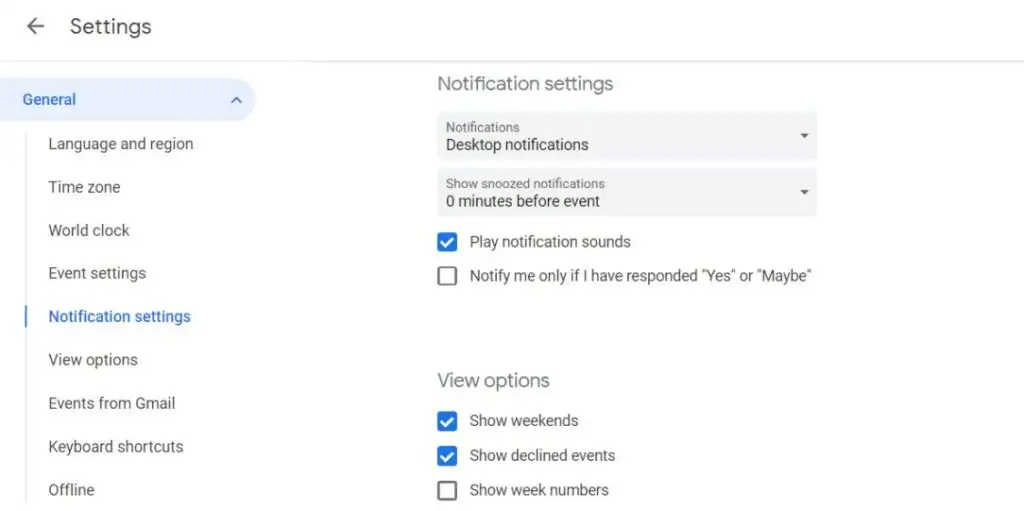The width and height of the screenshot is (1024, 511).
Task: Open the Notifications dropdown
Action: 627,136
